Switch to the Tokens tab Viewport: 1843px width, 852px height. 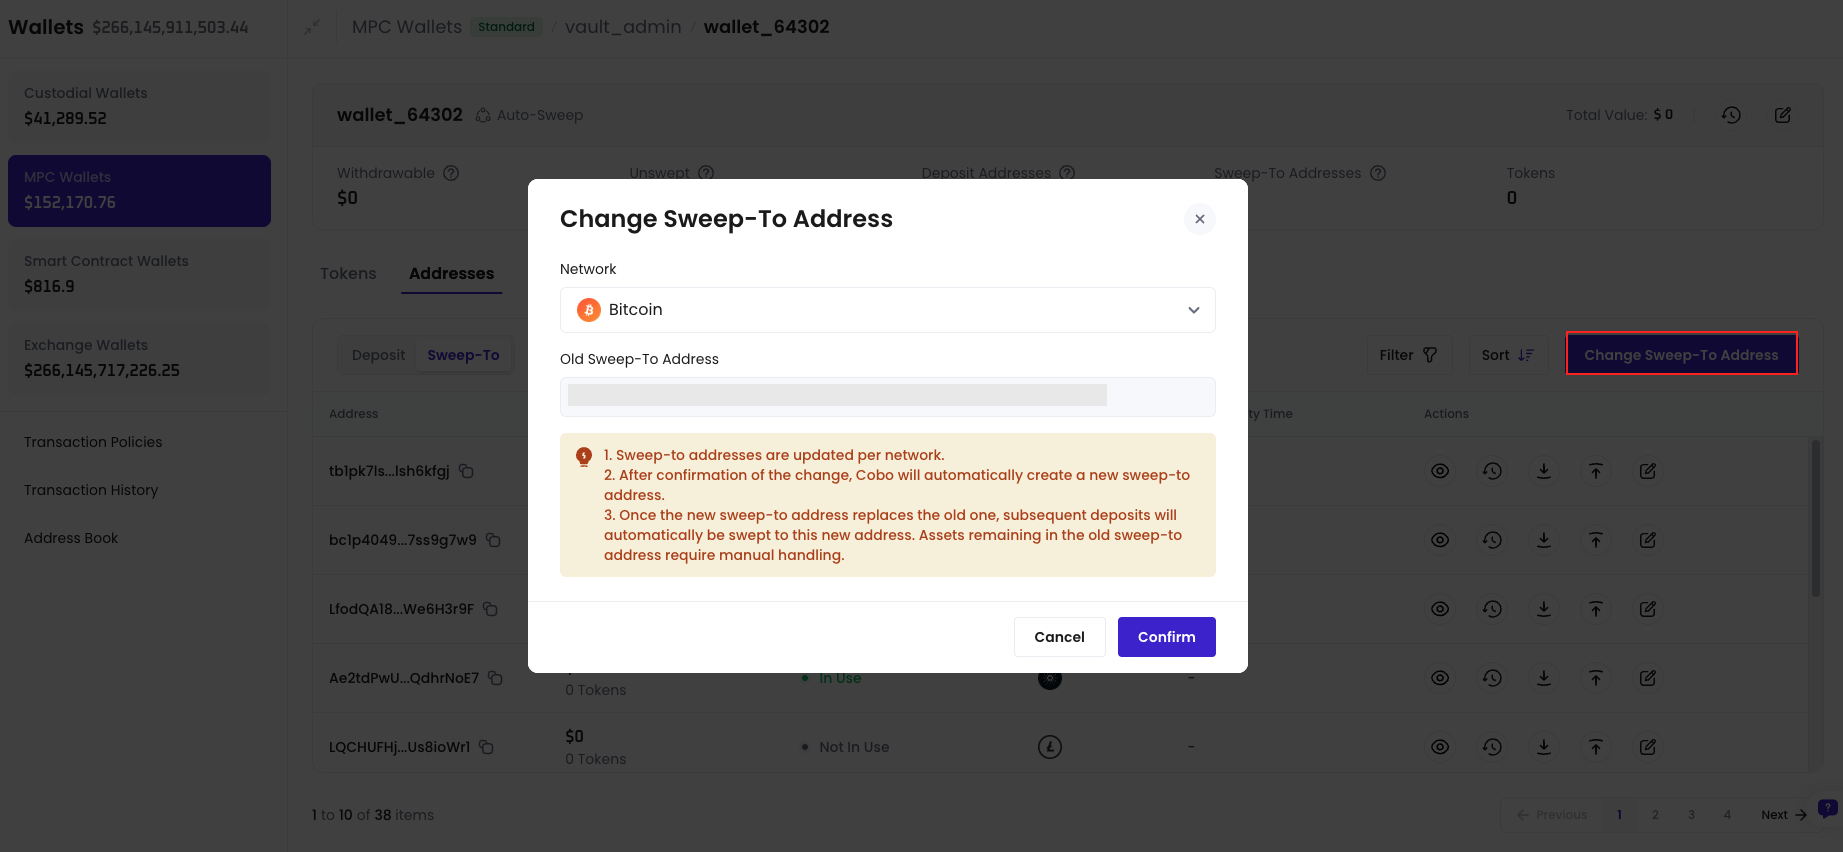click(348, 273)
